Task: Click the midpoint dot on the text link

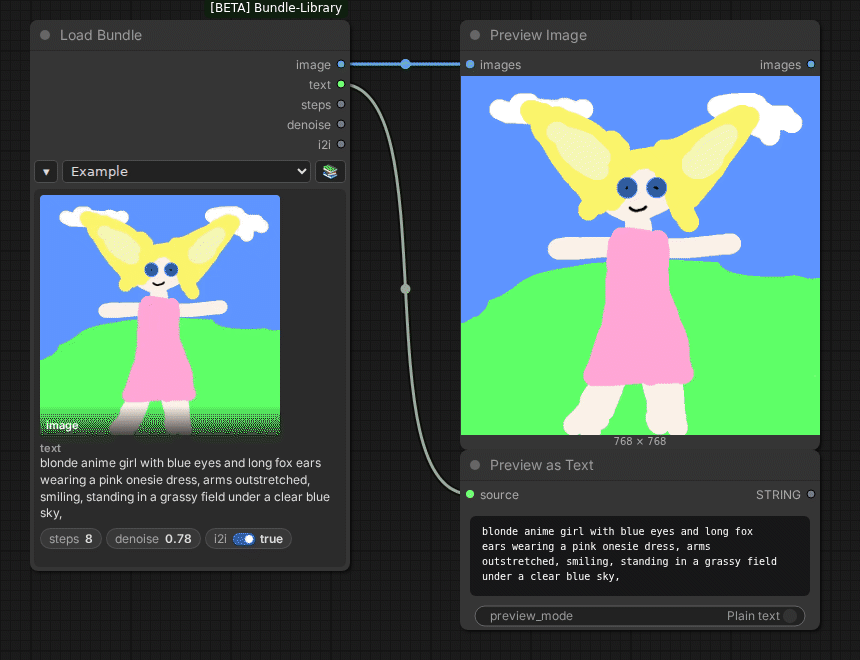Action: pyautogui.click(x=405, y=289)
